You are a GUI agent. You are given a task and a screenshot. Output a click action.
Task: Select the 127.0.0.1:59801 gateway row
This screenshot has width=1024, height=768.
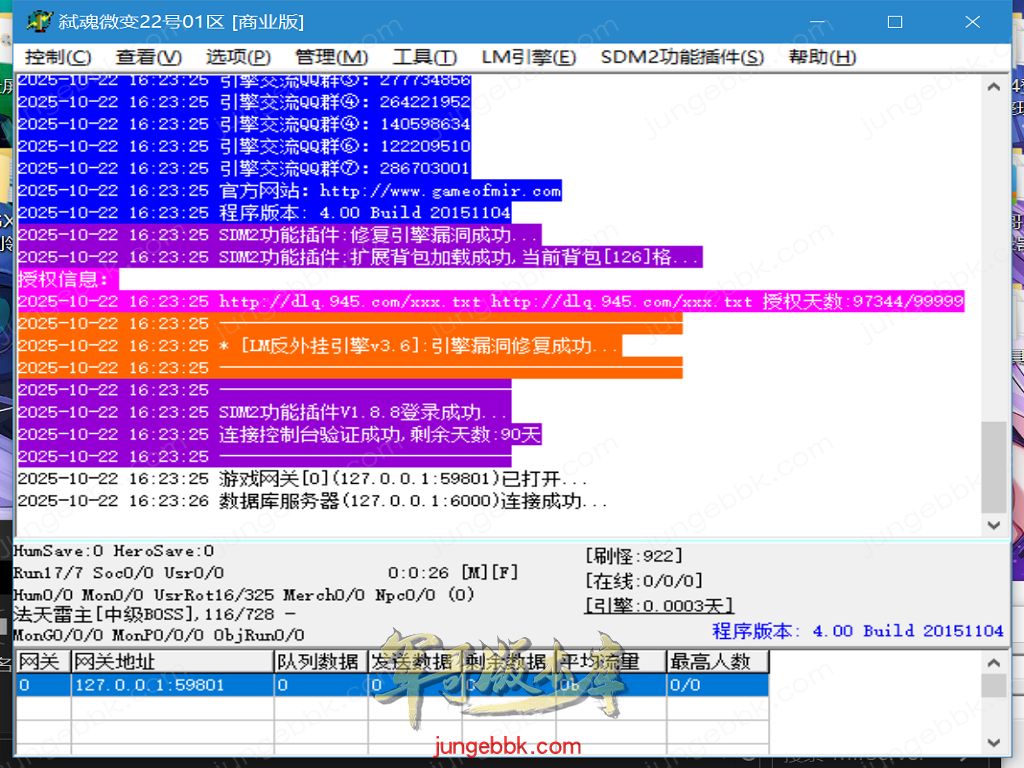pos(149,685)
